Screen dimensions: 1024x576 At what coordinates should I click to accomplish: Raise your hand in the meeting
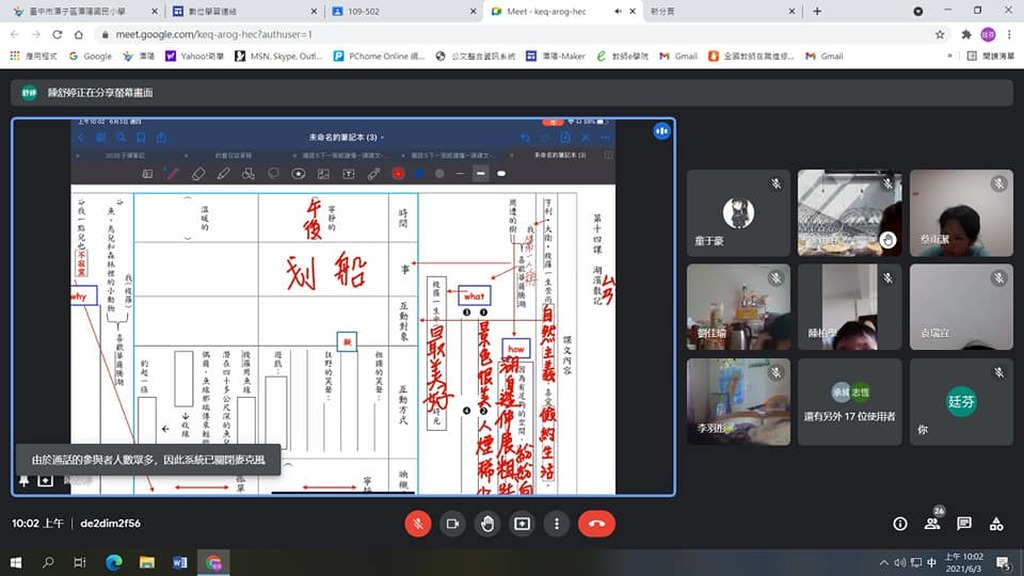(x=487, y=524)
